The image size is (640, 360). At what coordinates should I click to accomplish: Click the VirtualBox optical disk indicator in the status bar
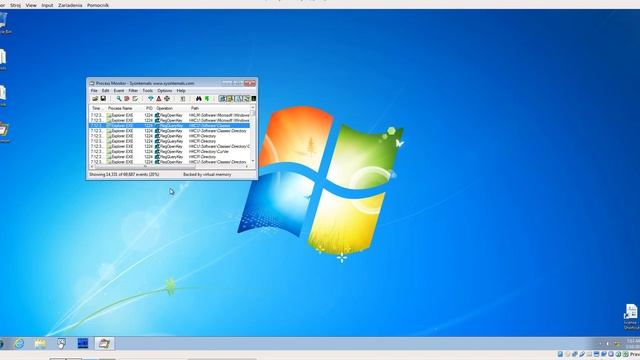coord(567,354)
